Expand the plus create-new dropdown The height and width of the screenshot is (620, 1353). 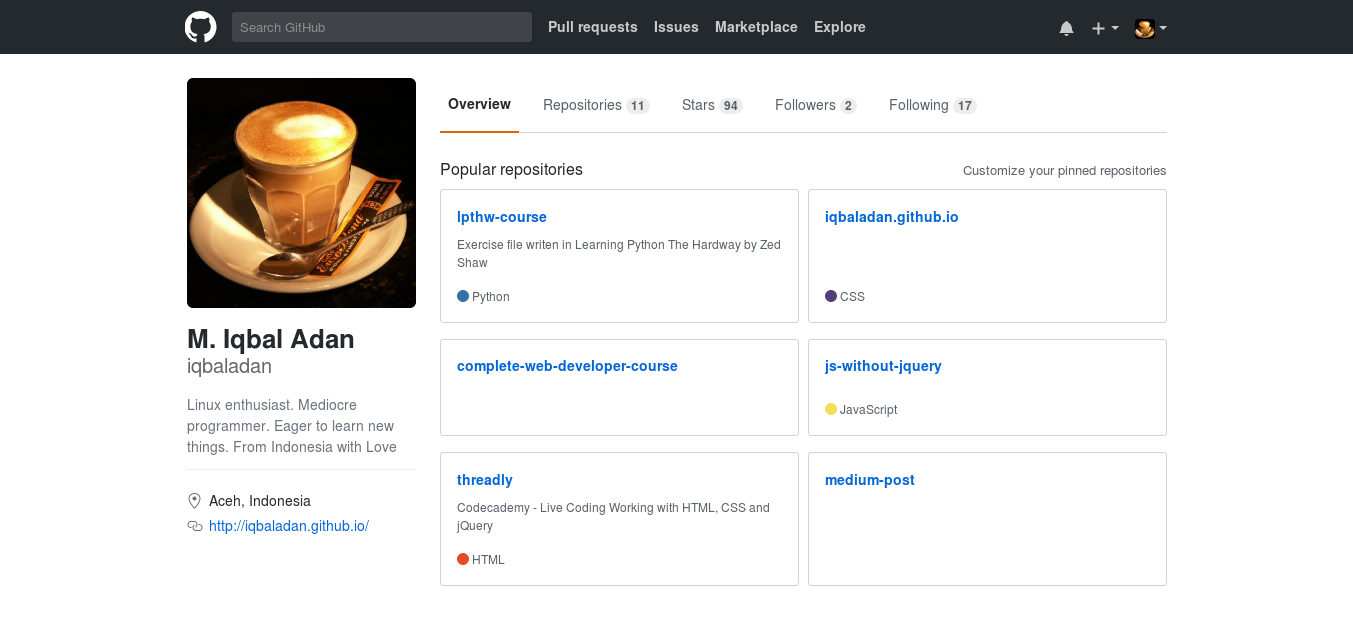click(x=1105, y=28)
